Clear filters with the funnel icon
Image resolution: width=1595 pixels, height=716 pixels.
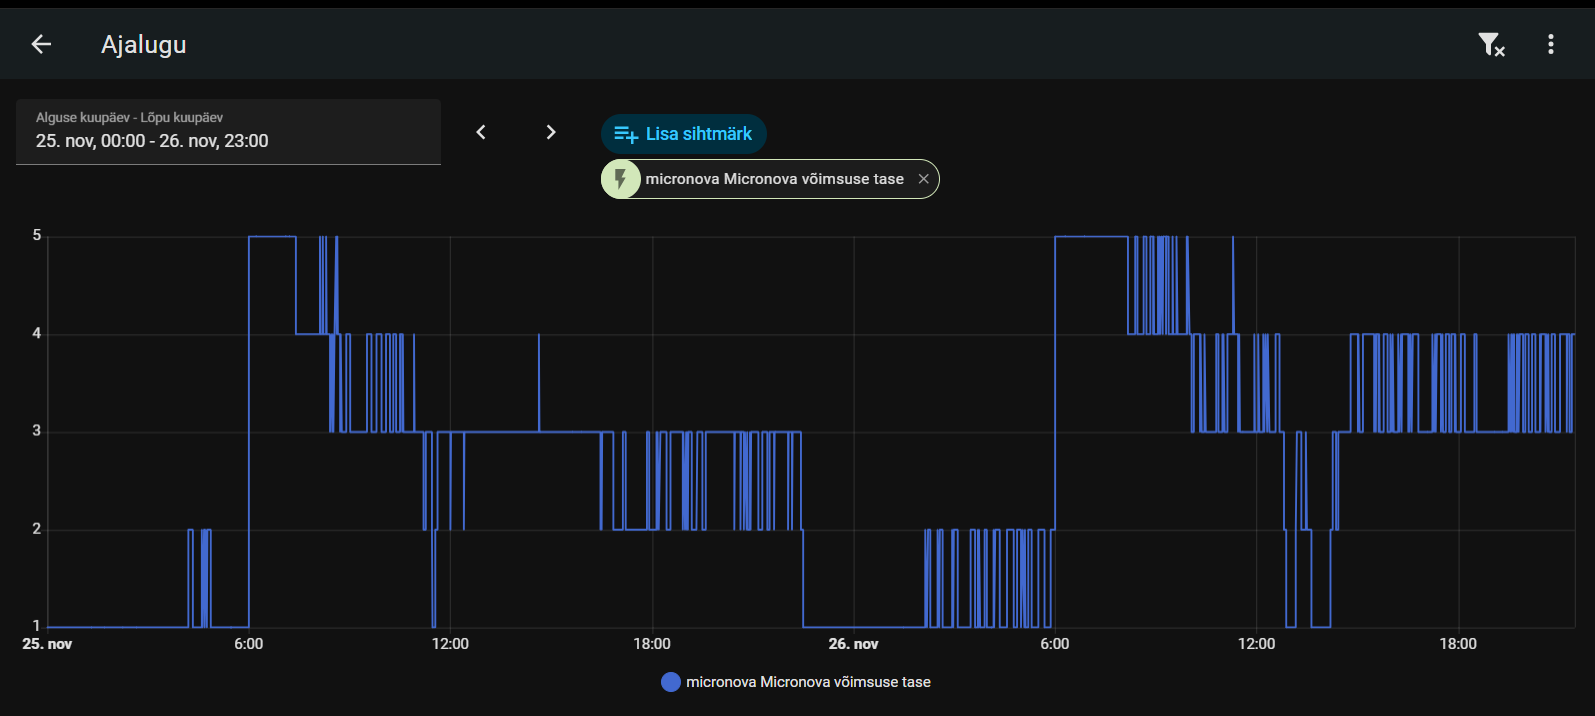point(1491,44)
